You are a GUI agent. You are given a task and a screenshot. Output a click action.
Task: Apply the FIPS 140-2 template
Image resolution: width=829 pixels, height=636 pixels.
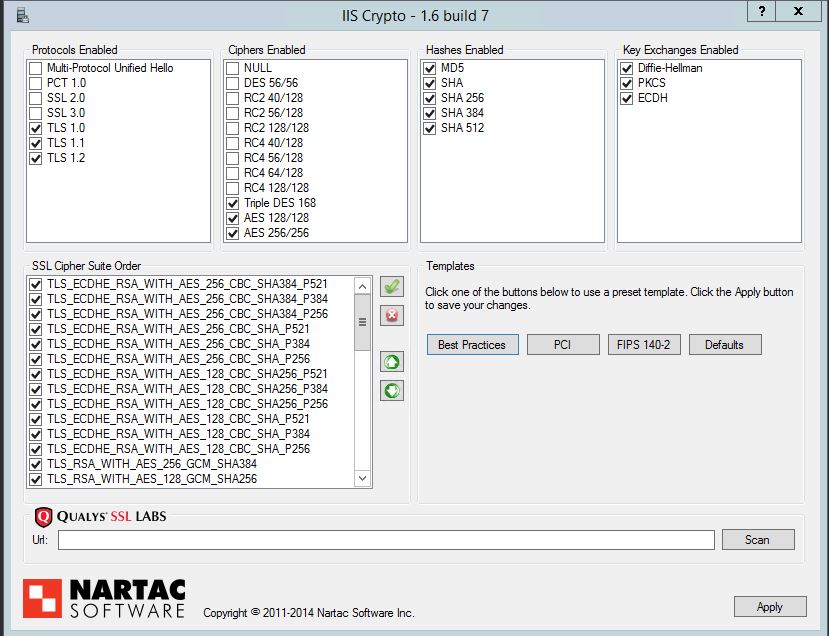point(643,345)
